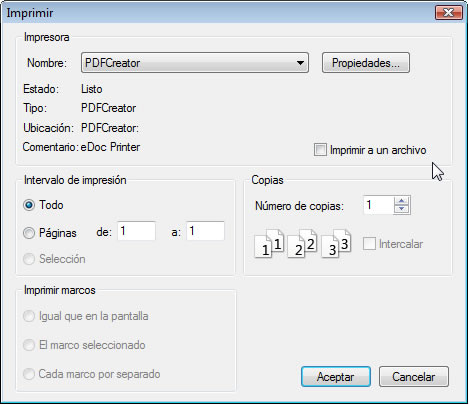Choose the Páginas range radio option
This screenshot has width=469, height=405.
(29, 233)
